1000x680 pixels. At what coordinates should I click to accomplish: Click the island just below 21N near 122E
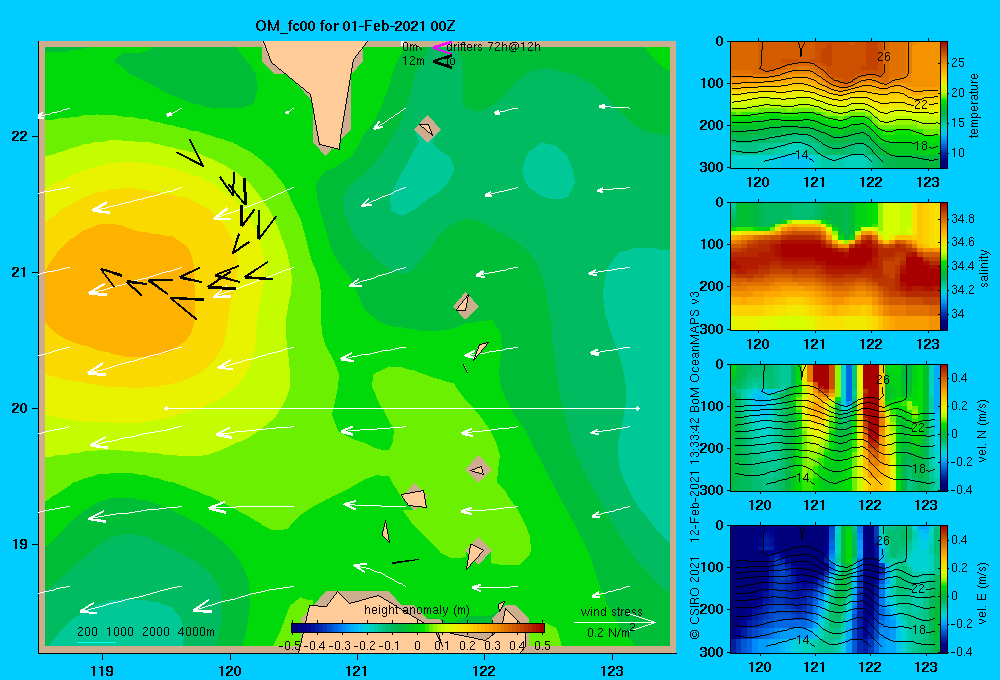(466, 305)
